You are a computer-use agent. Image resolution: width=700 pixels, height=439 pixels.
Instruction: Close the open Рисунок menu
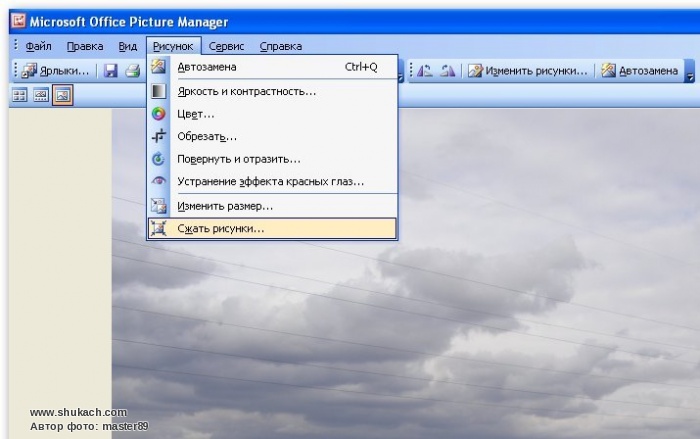pos(173,46)
